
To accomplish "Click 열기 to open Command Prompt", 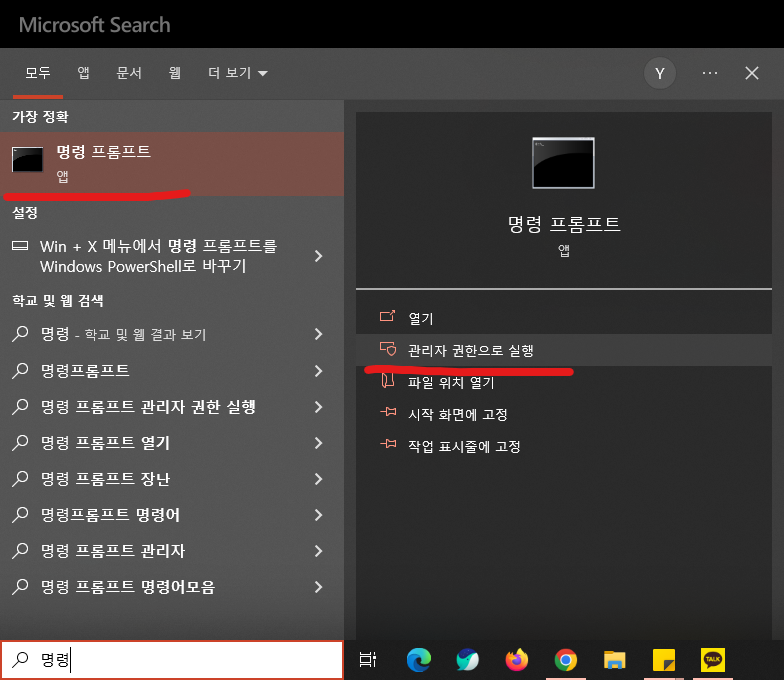I will (564, 318).
